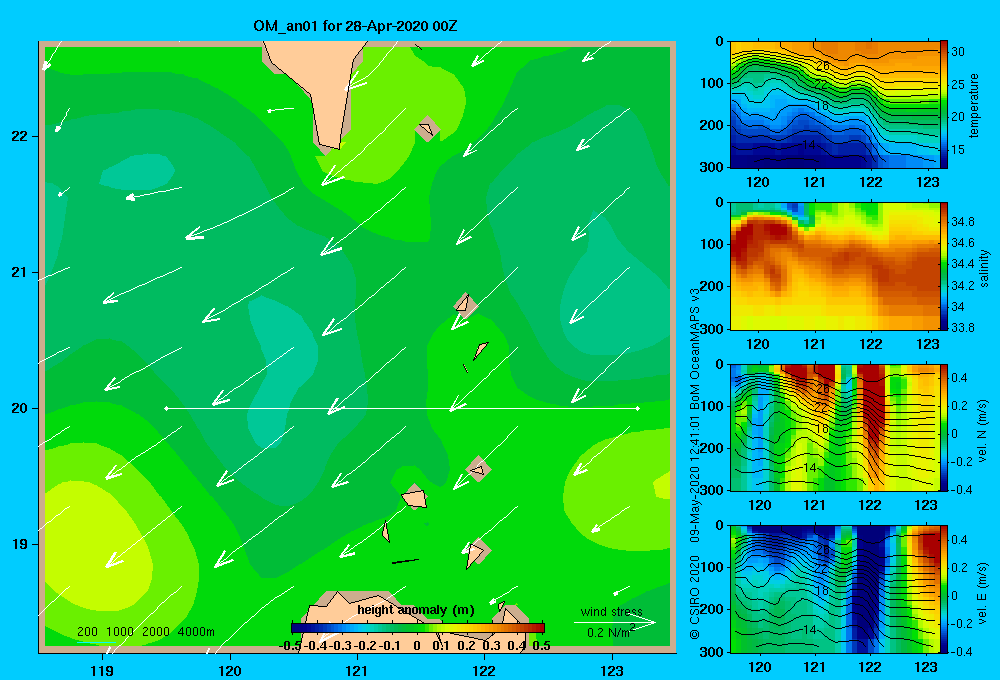Click the "100" depth label on the salinity plot
This screenshot has height=680, width=1000.
click(712, 244)
